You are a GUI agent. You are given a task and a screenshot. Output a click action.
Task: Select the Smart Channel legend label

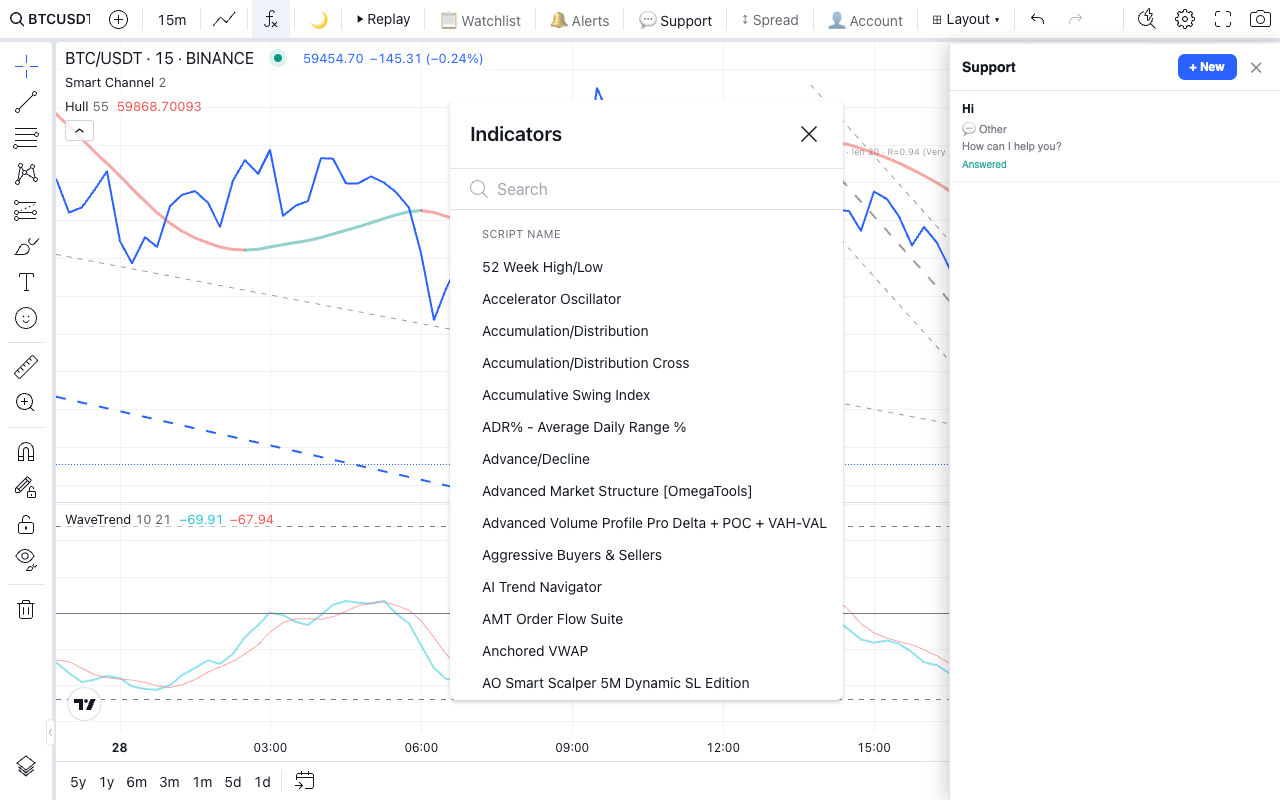click(109, 82)
